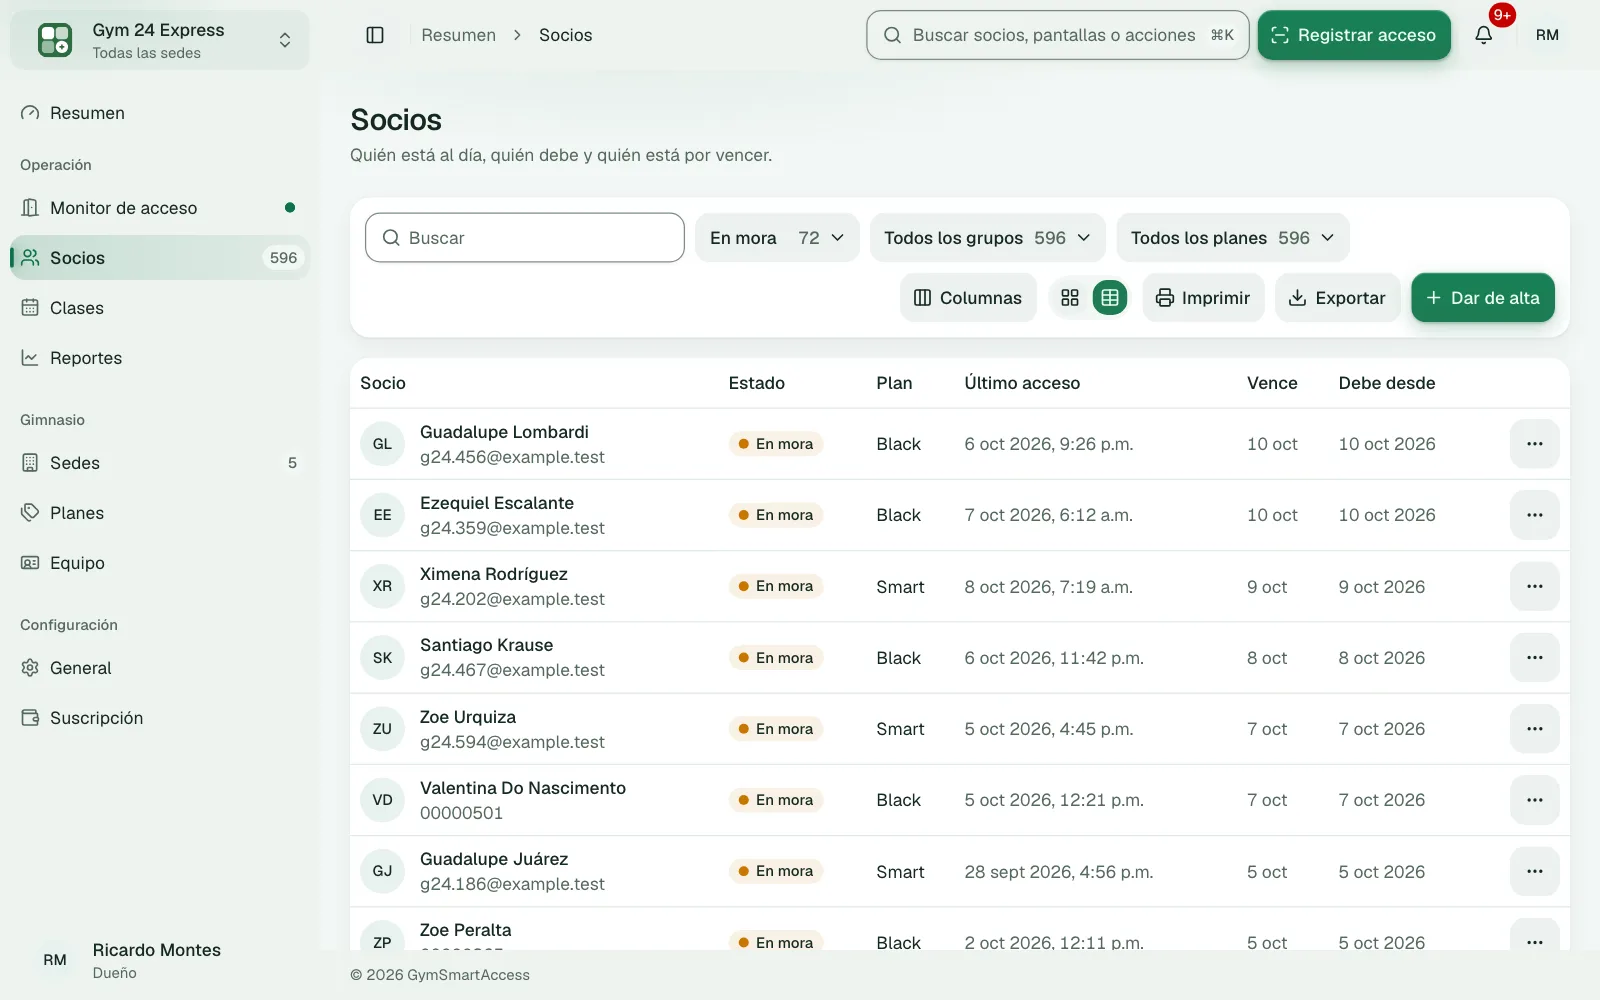Click the XR avatar of Ximena Rodríguez
This screenshot has height=1000, width=1600.
click(x=382, y=586)
